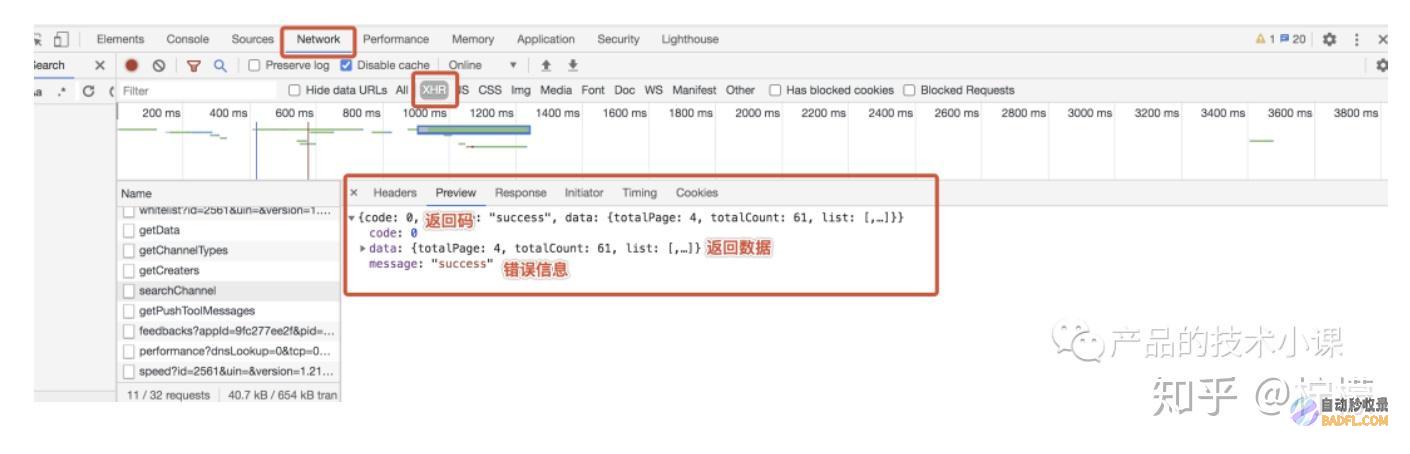Stop recording with the red record button

point(129,65)
